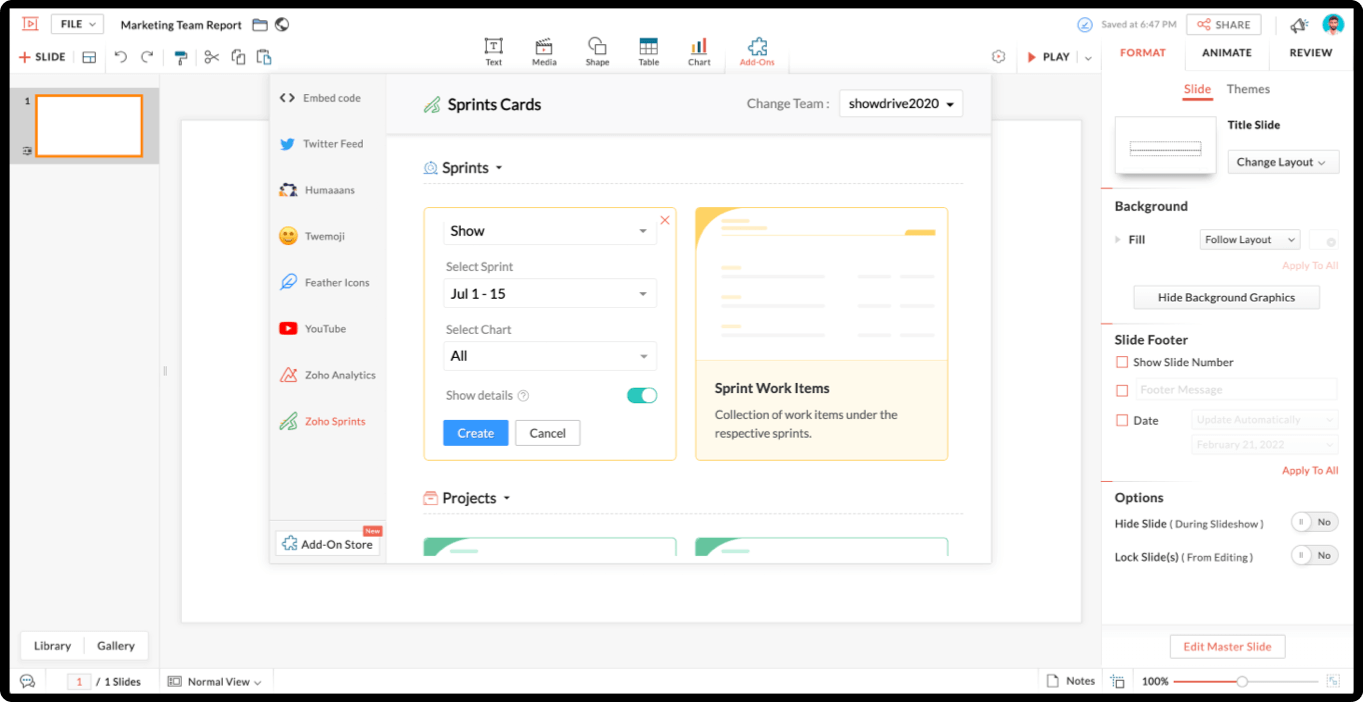Click the Zoho Show app logo icon
Screen dimensions: 1363x702
tap(30, 24)
